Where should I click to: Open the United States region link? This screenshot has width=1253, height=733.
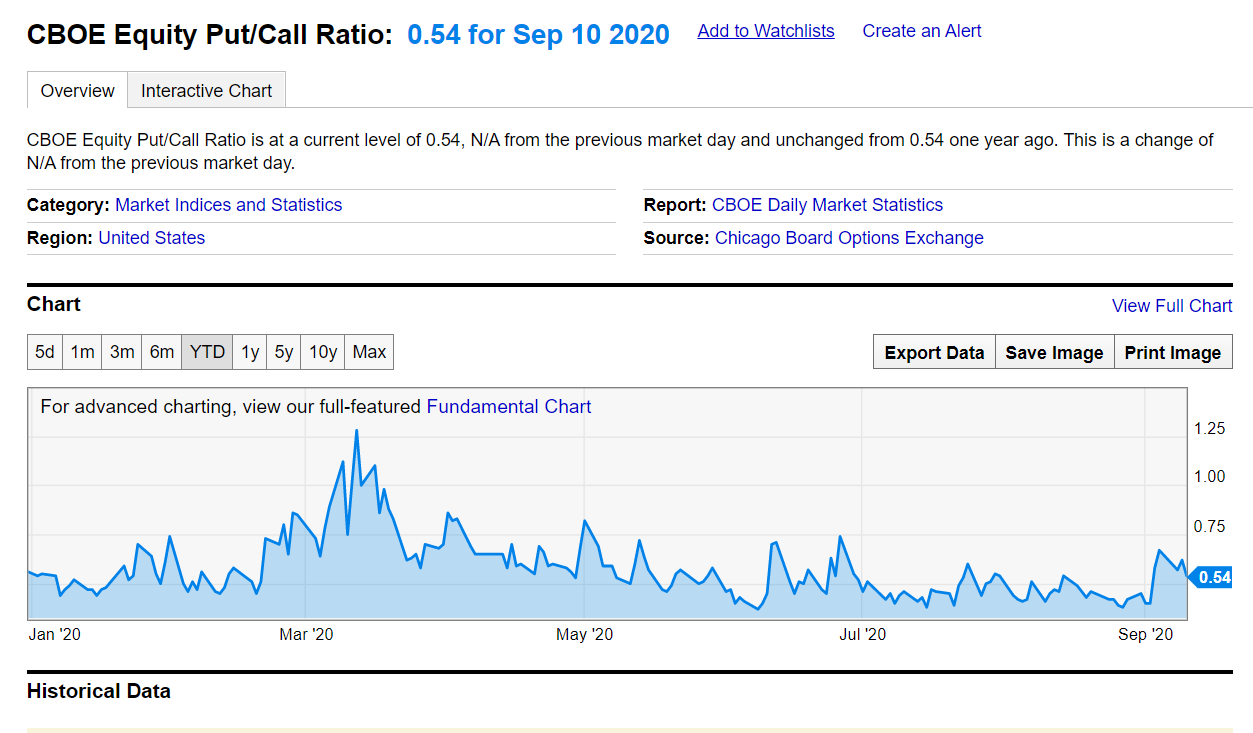click(x=152, y=238)
